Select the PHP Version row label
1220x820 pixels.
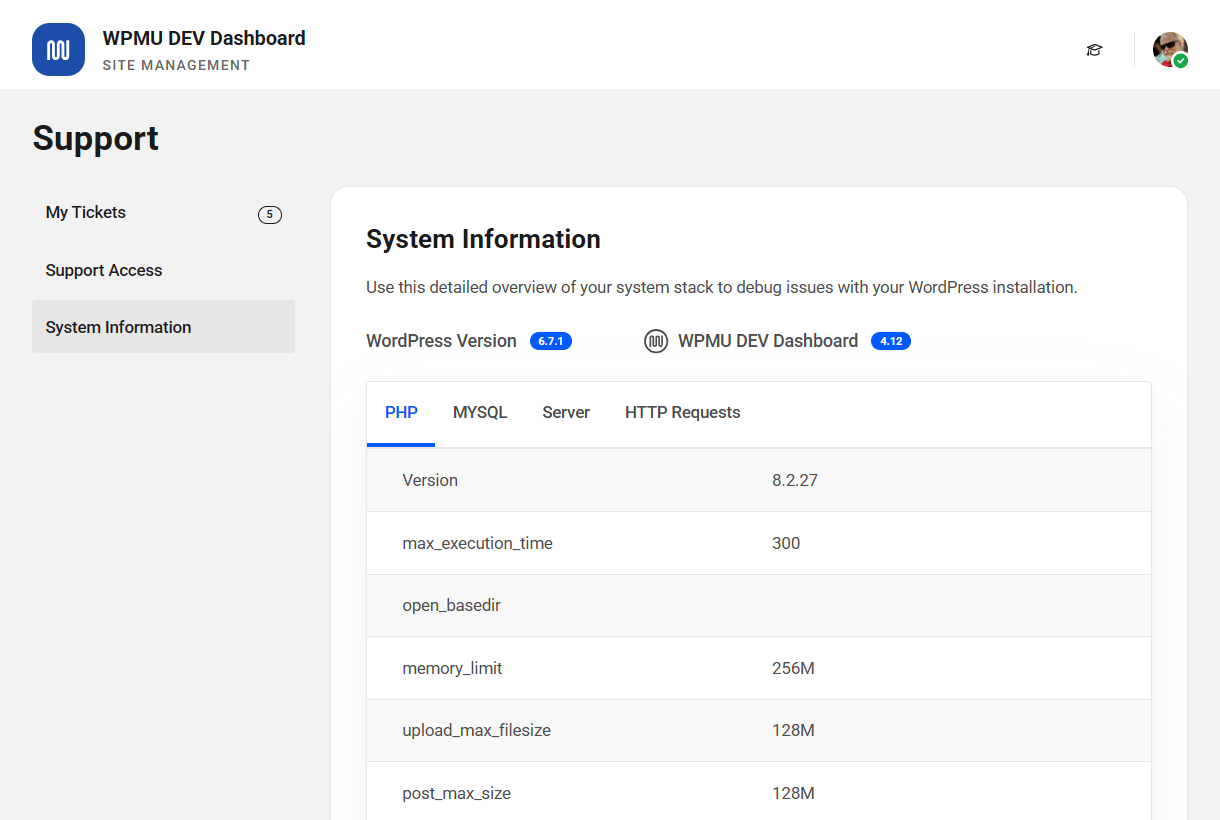tap(430, 480)
